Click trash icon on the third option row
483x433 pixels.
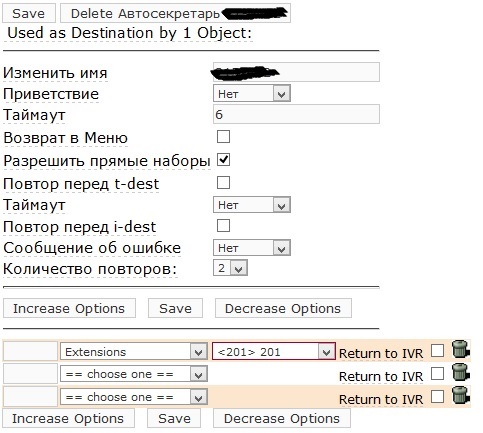tap(460, 396)
